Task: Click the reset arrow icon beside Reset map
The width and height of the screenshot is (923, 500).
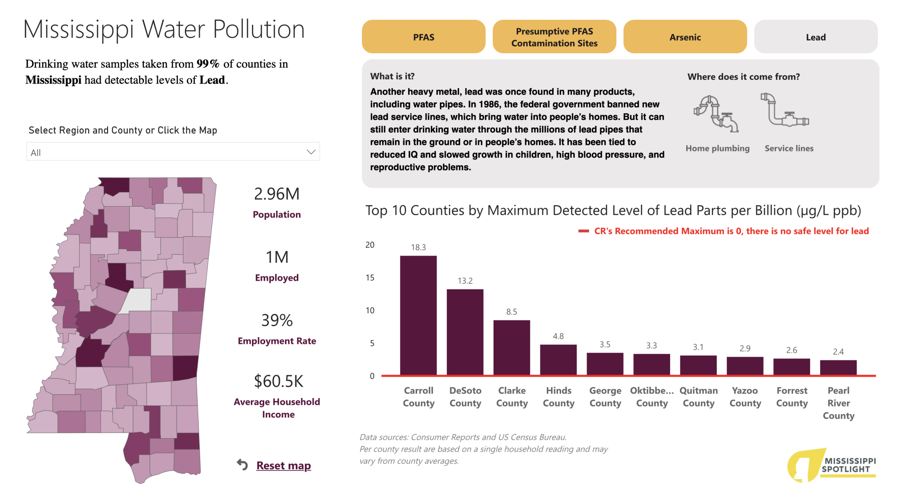Action: tap(243, 465)
